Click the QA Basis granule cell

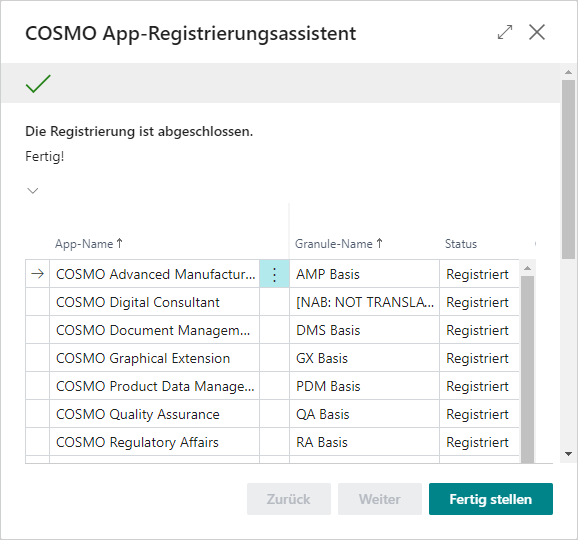[364, 414]
